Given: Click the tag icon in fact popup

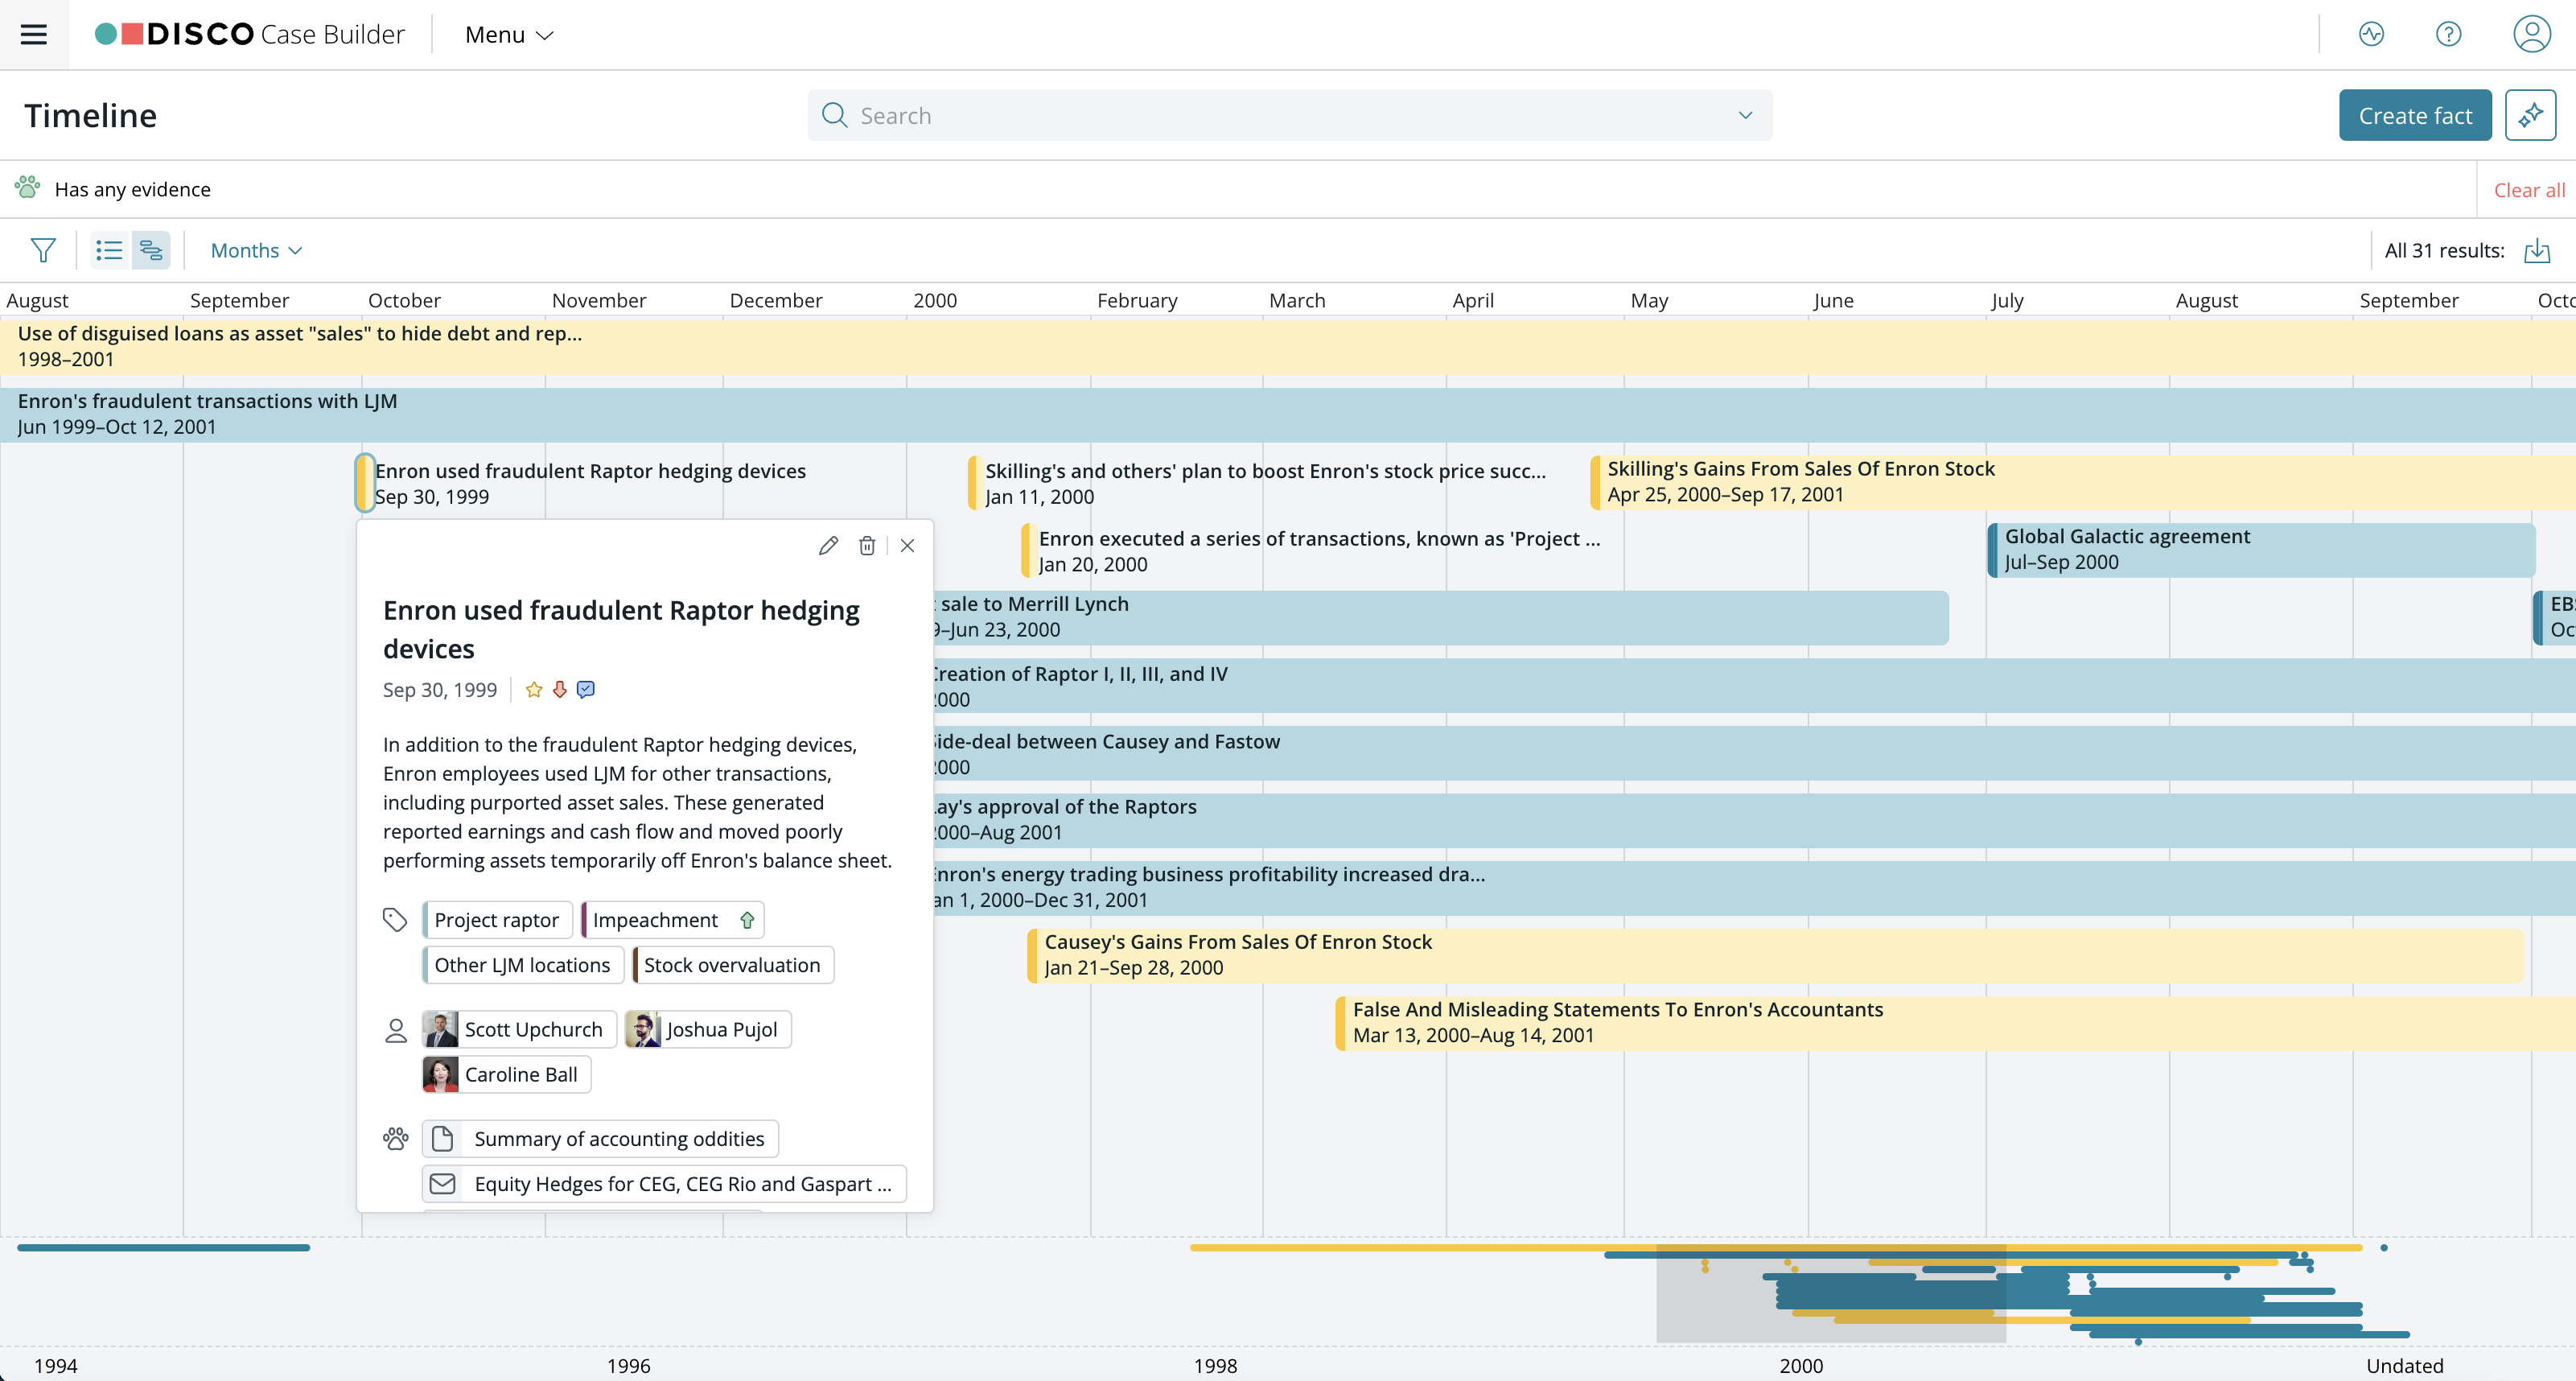Looking at the screenshot, I should coord(395,920).
